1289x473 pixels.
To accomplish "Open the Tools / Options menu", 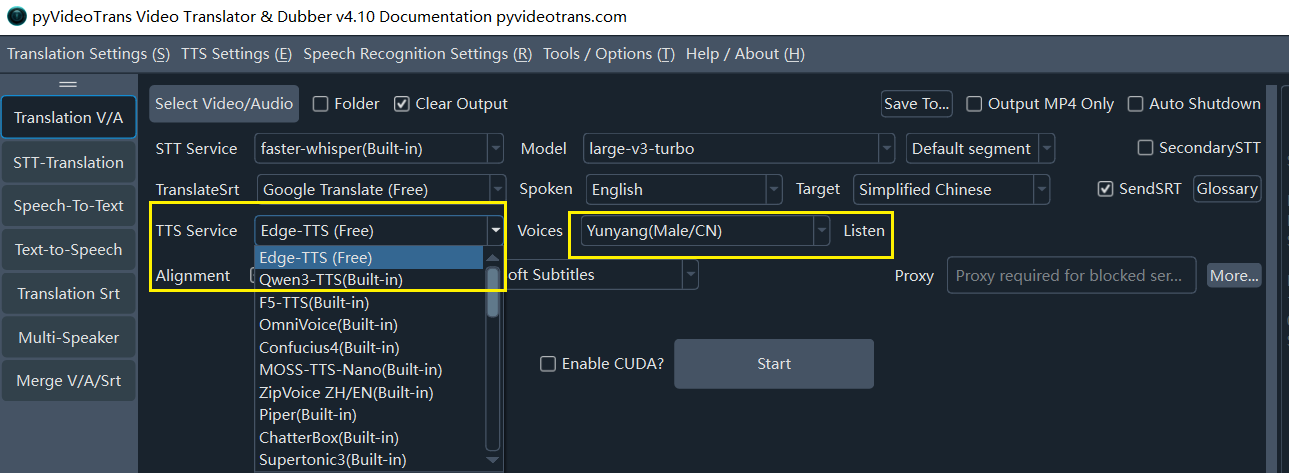I will (x=609, y=54).
